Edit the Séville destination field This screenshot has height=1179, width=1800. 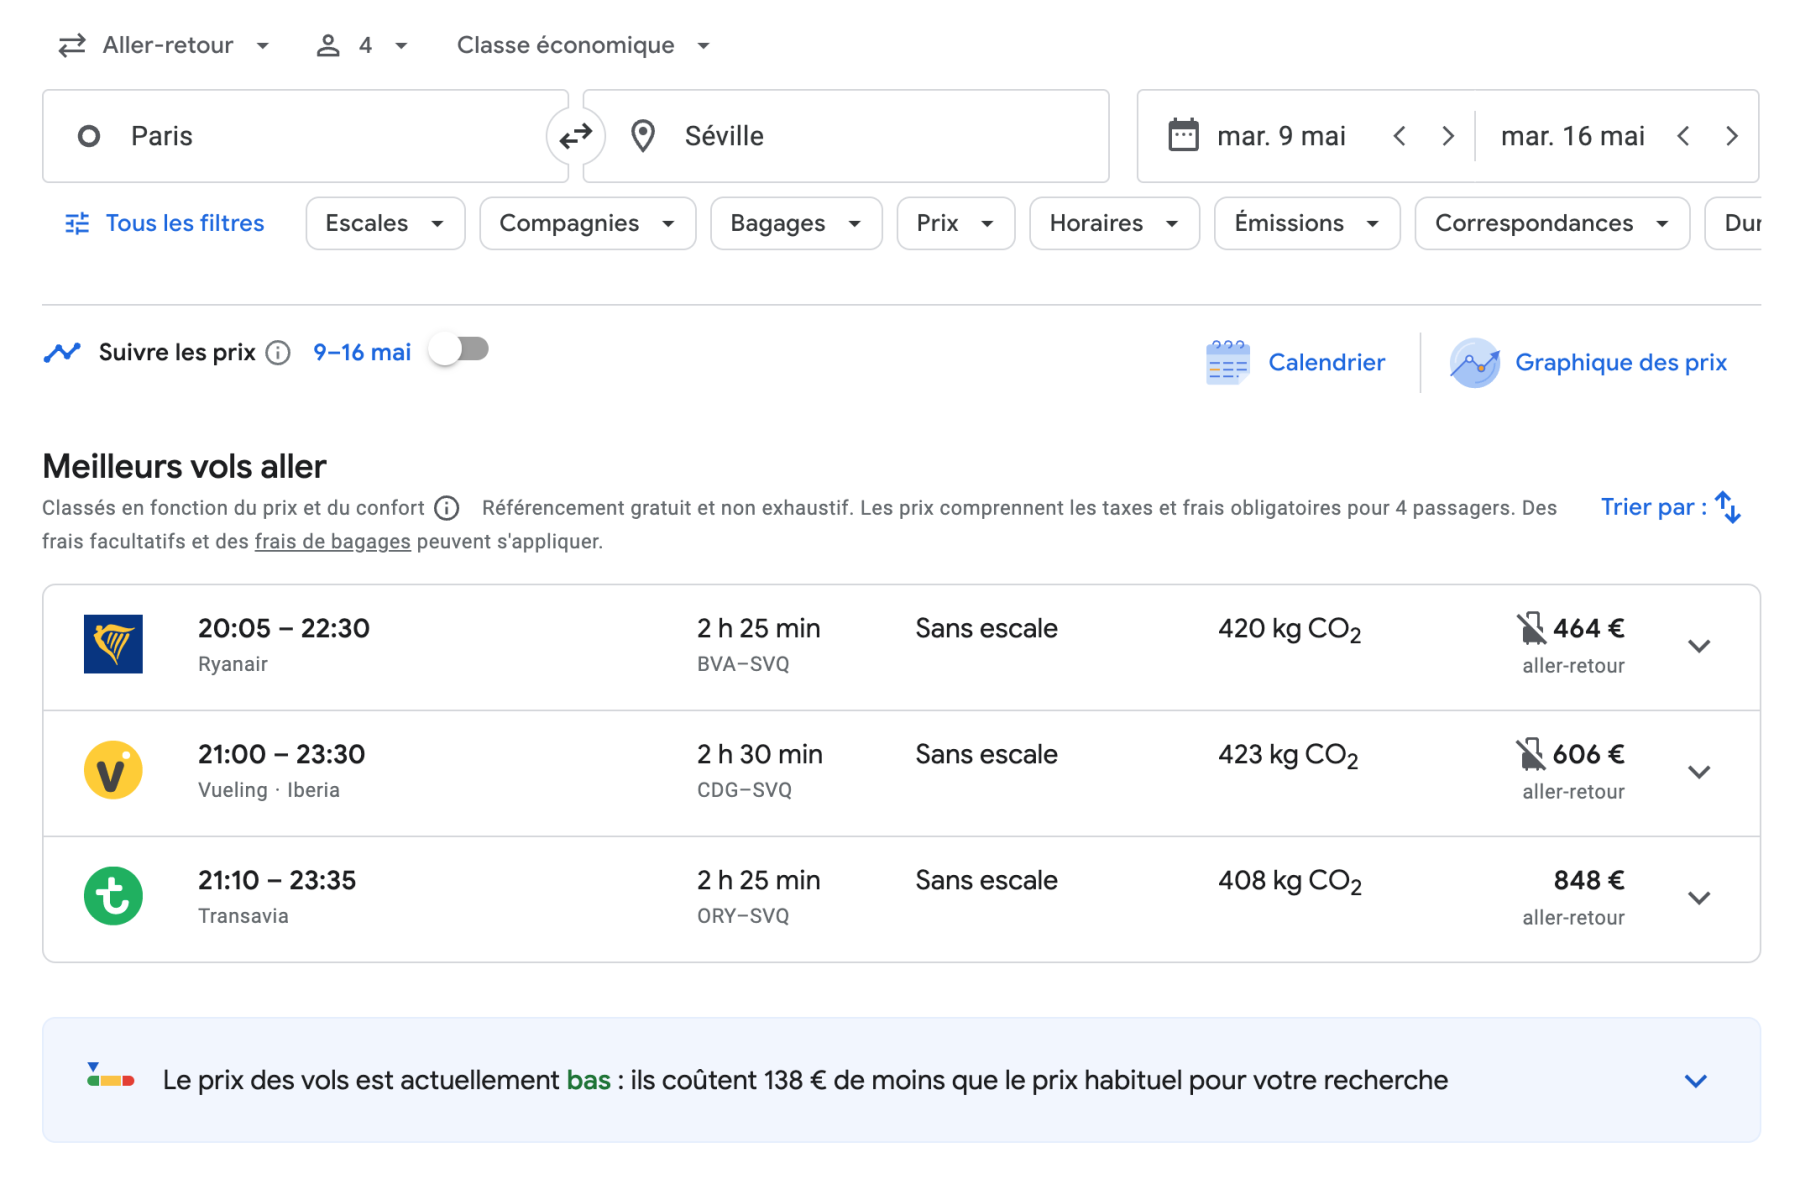(x=846, y=136)
